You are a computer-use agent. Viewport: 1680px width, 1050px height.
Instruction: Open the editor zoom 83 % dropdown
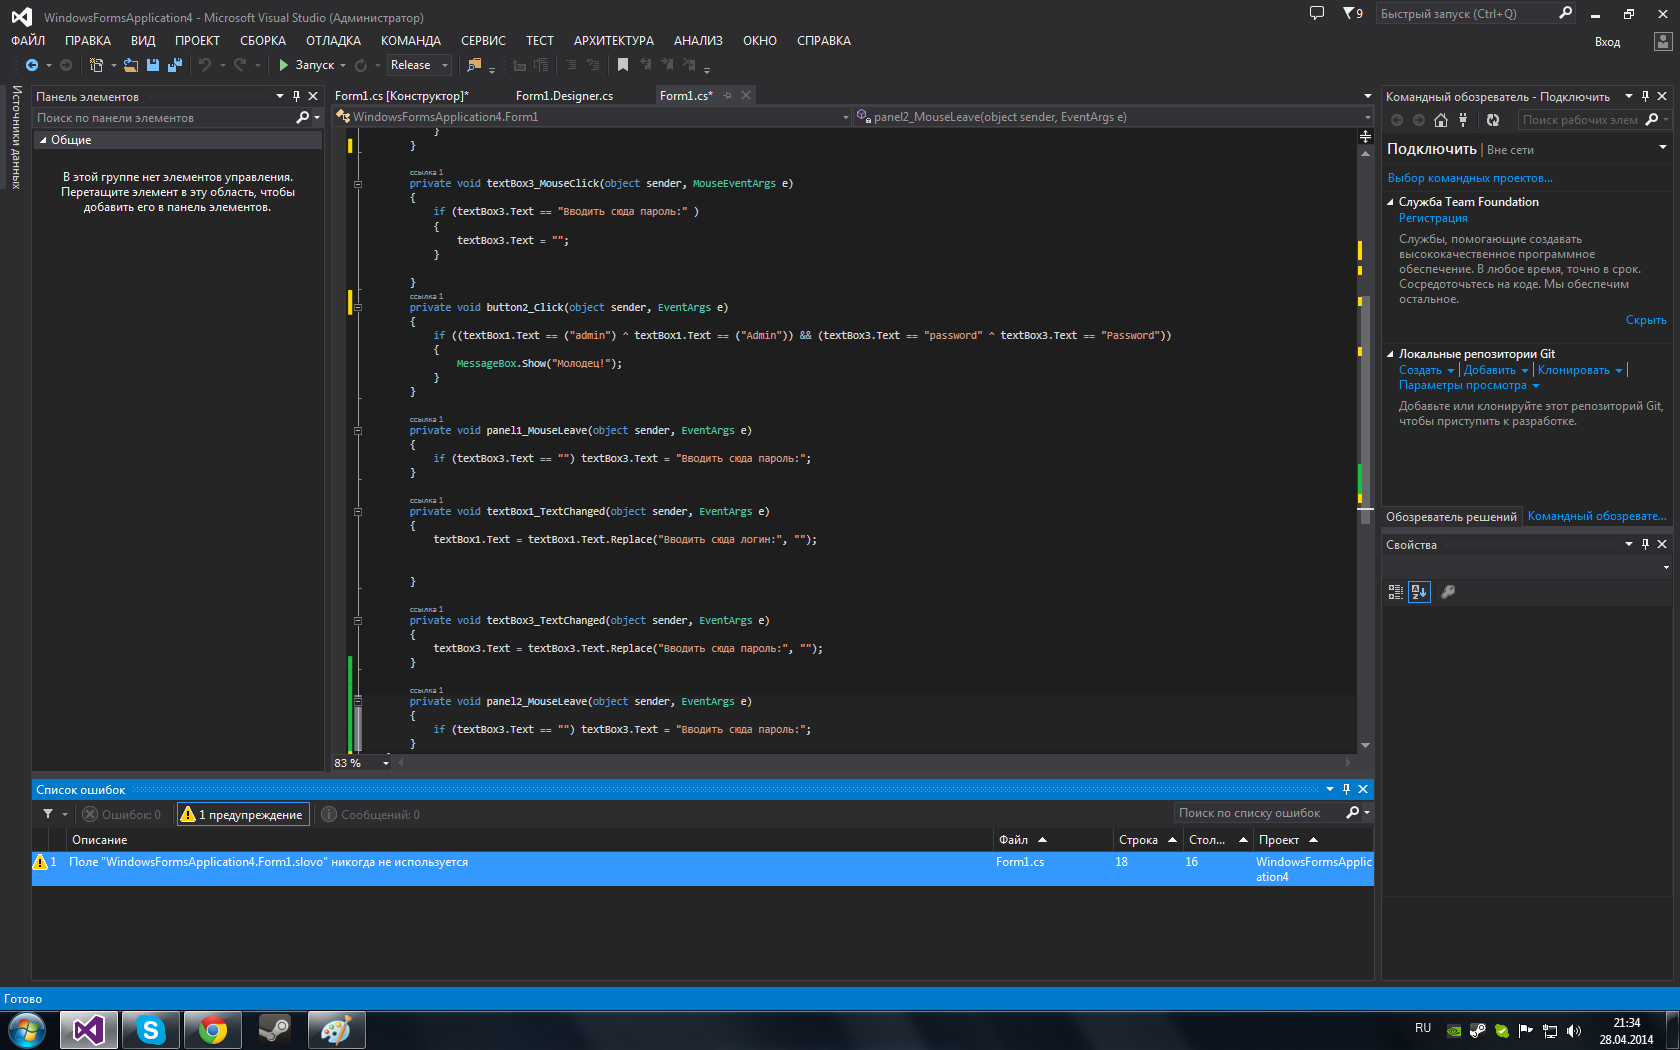tap(385, 763)
